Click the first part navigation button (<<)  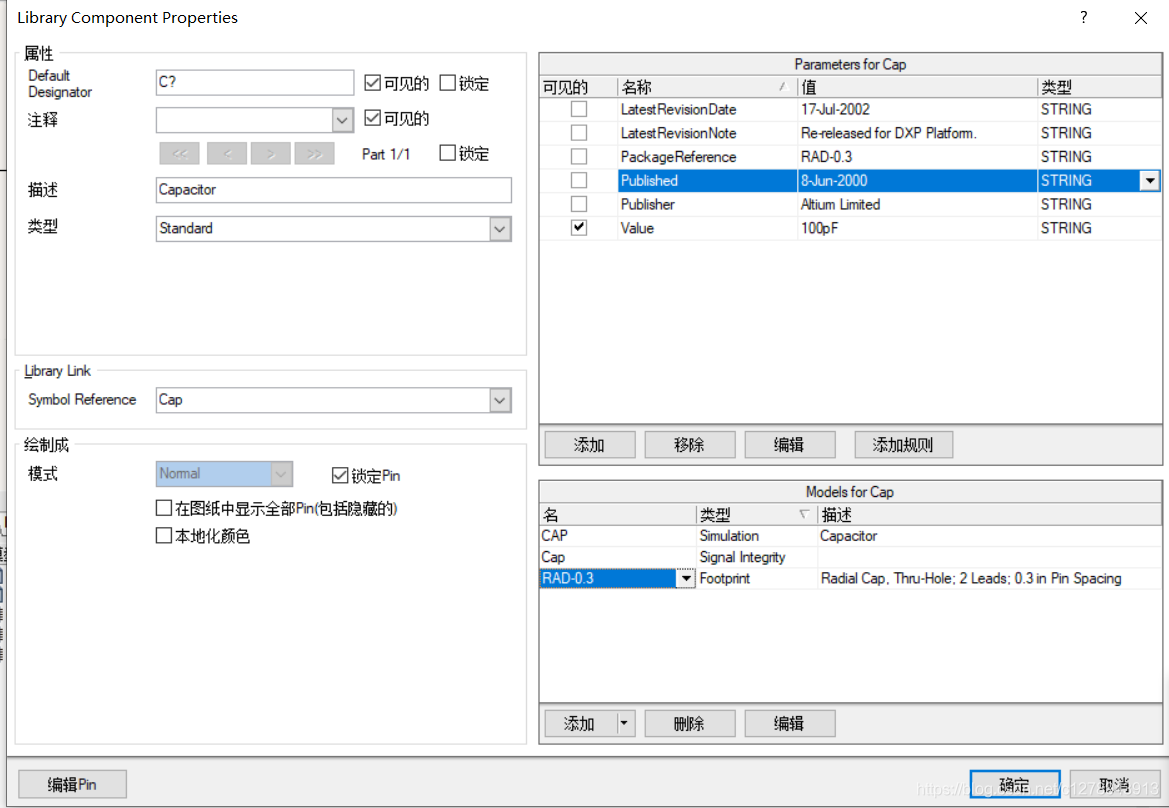click(x=180, y=154)
